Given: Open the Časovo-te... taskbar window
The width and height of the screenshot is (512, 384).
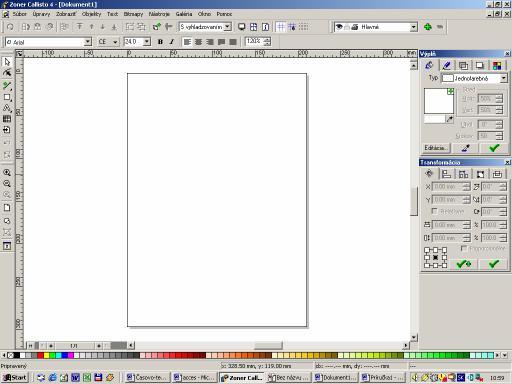Looking at the screenshot, I should pyautogui.click(x=147, y=377).
